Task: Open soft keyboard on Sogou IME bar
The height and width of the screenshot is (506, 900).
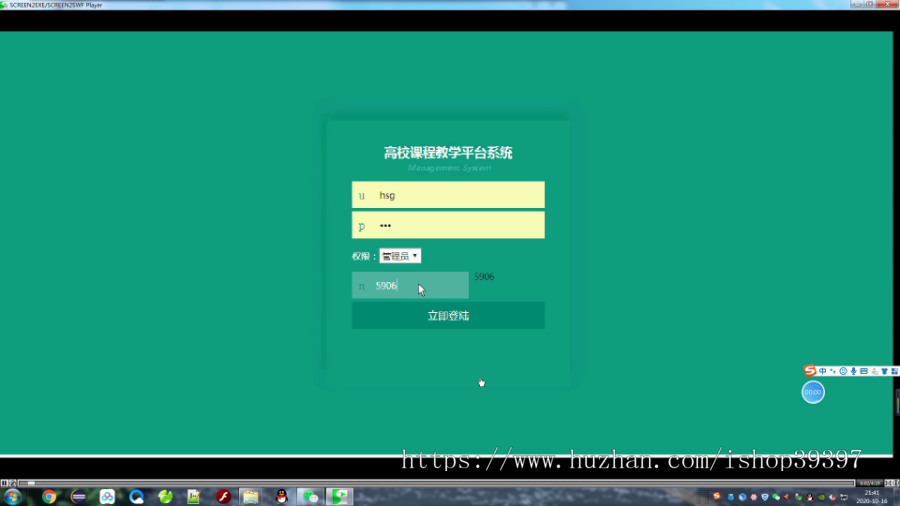Action: coord(864,371)
